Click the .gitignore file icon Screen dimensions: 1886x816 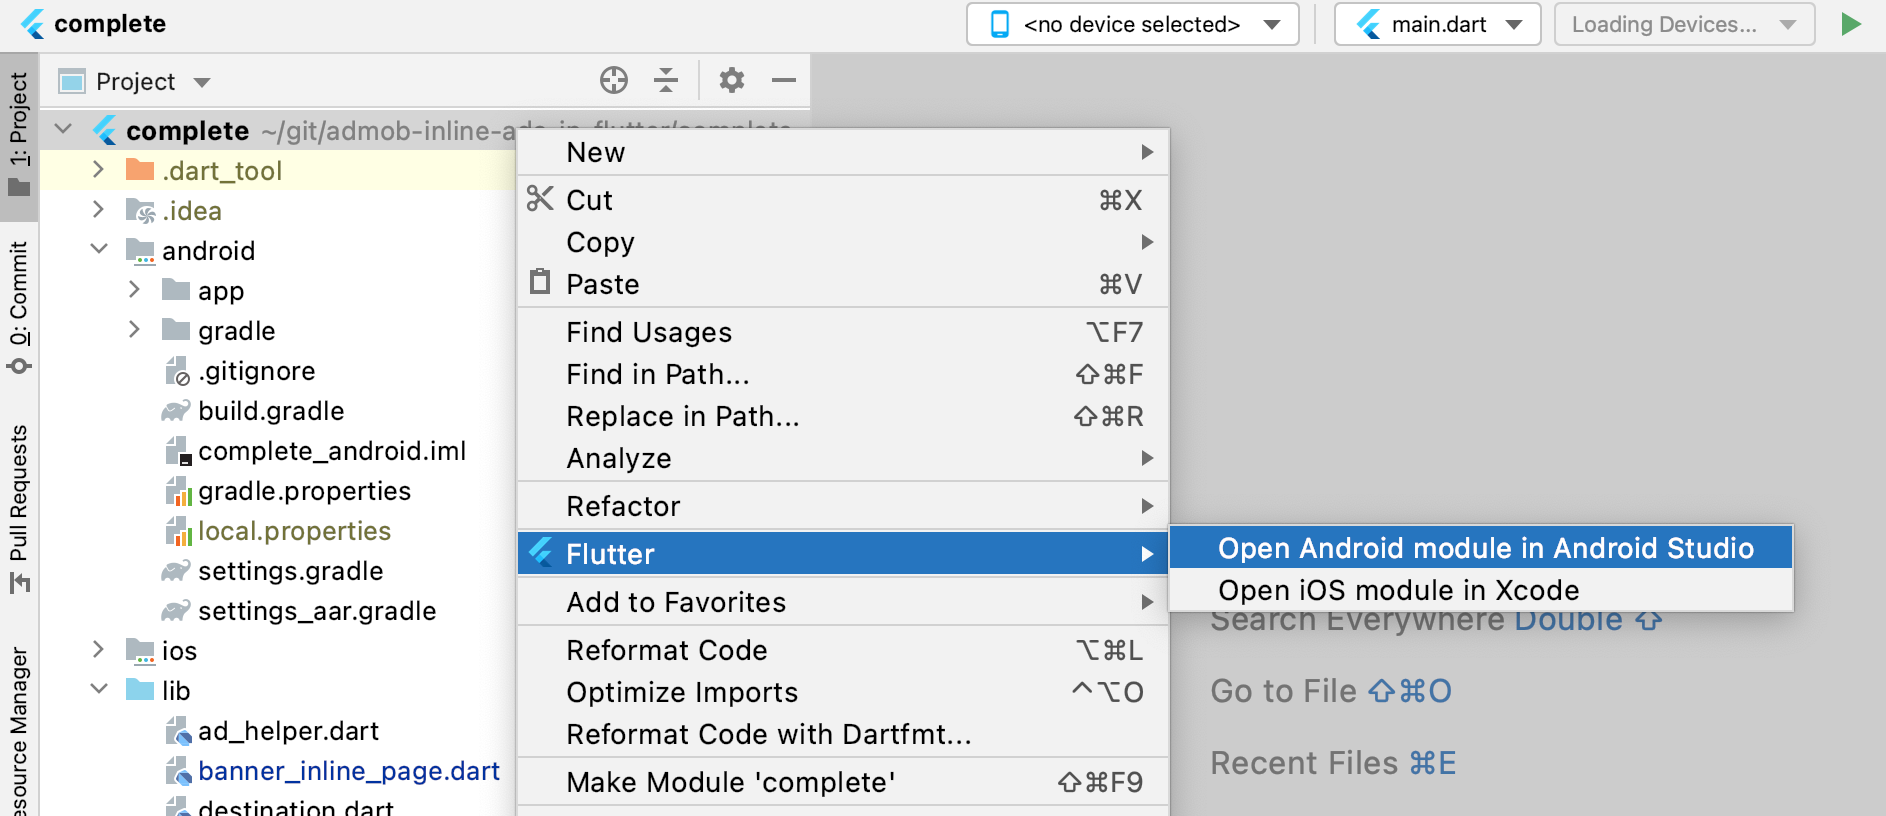177,371
